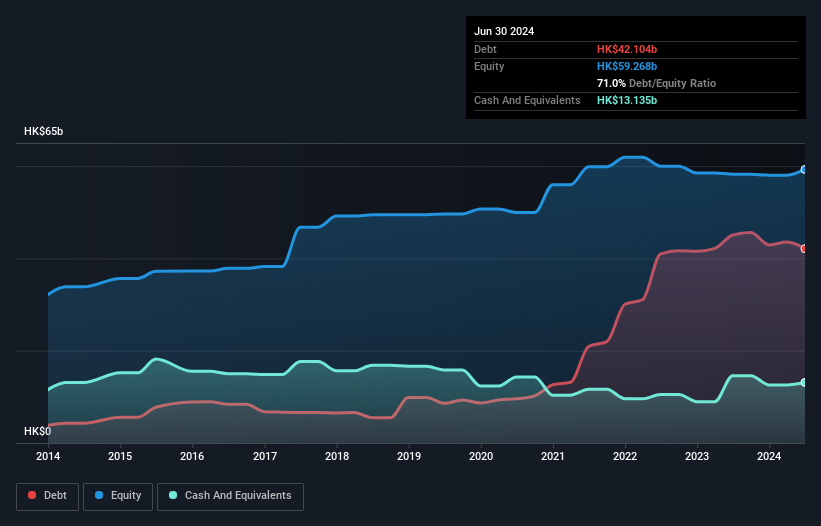Toggle the Debt series in the legend
Screen dimensions: 821x526
46,496
